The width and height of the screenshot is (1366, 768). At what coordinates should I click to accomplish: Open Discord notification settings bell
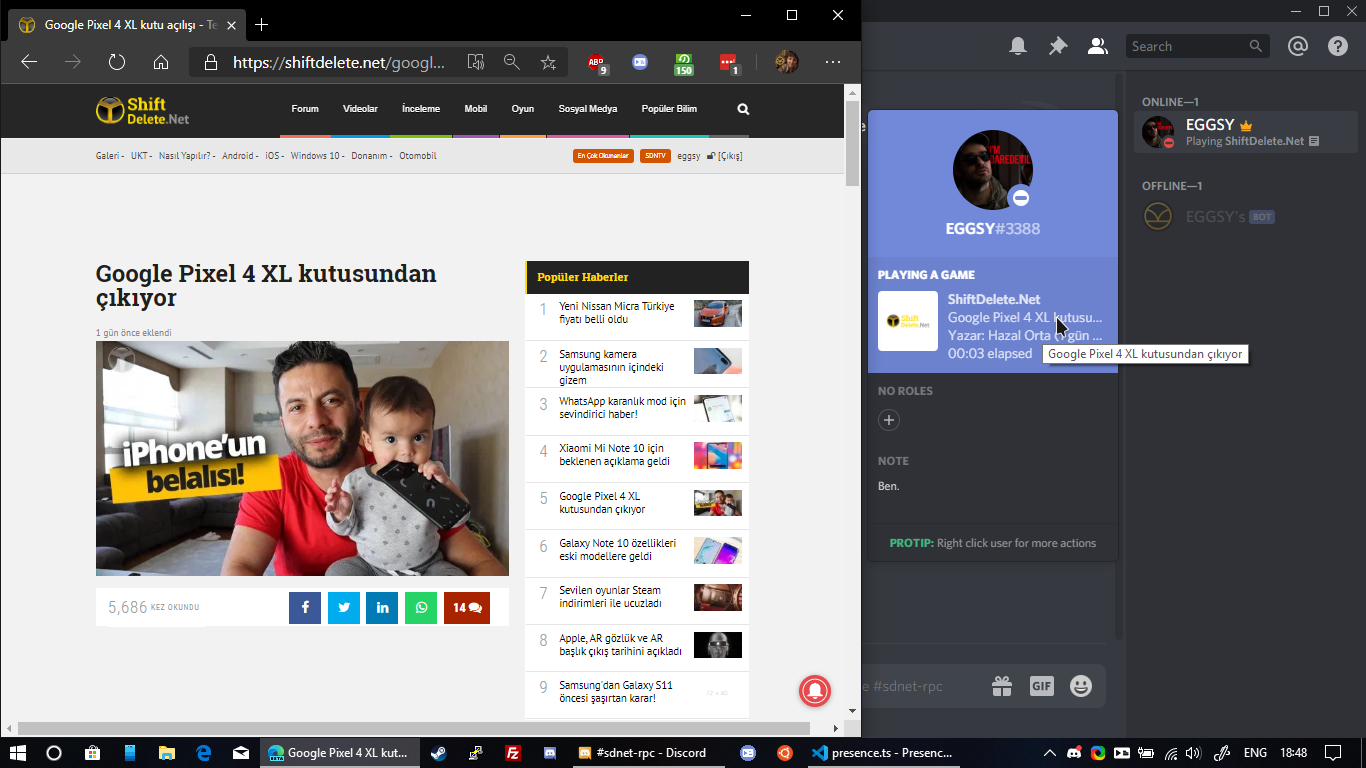click(x=1018, y=46)
